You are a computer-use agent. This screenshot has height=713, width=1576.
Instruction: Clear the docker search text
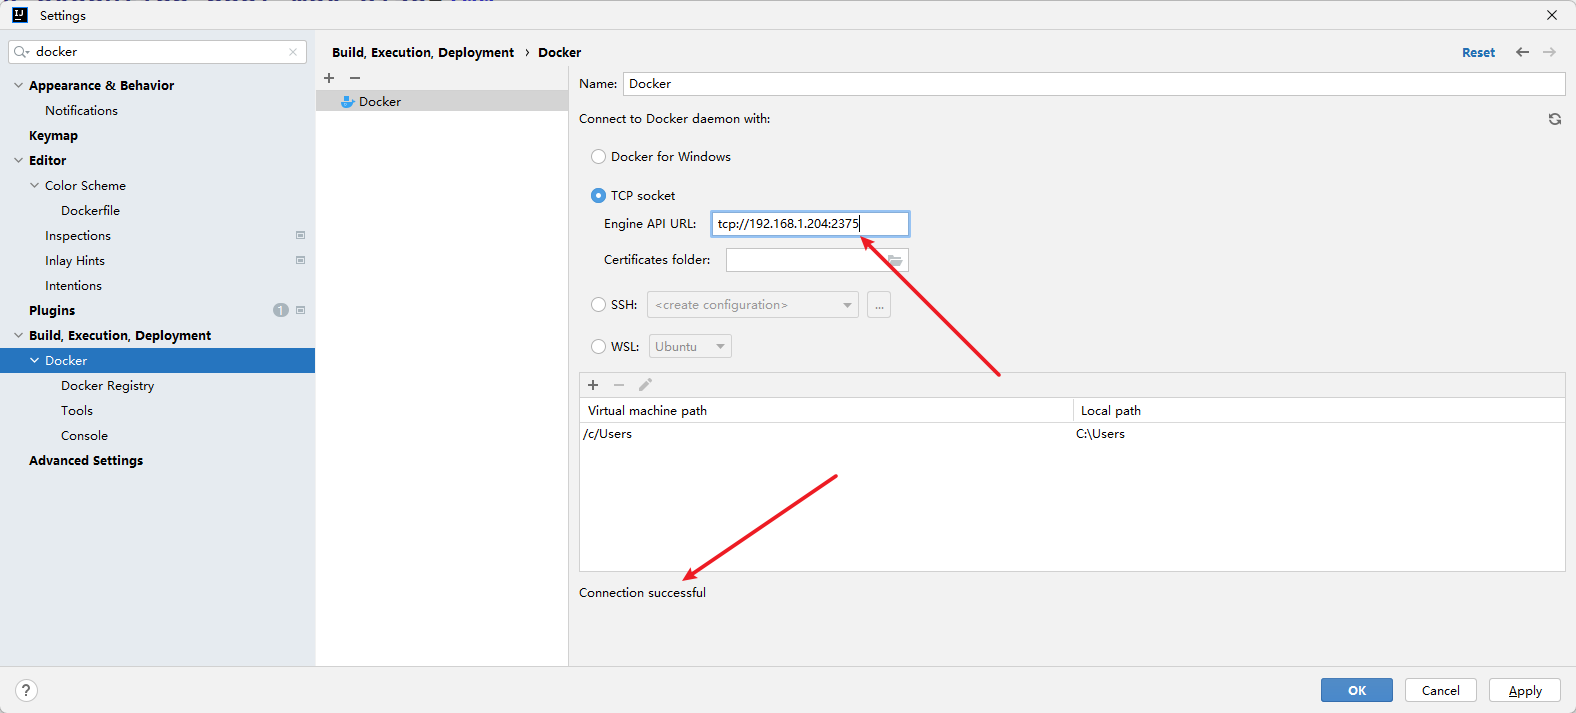[x=293, y=52]
